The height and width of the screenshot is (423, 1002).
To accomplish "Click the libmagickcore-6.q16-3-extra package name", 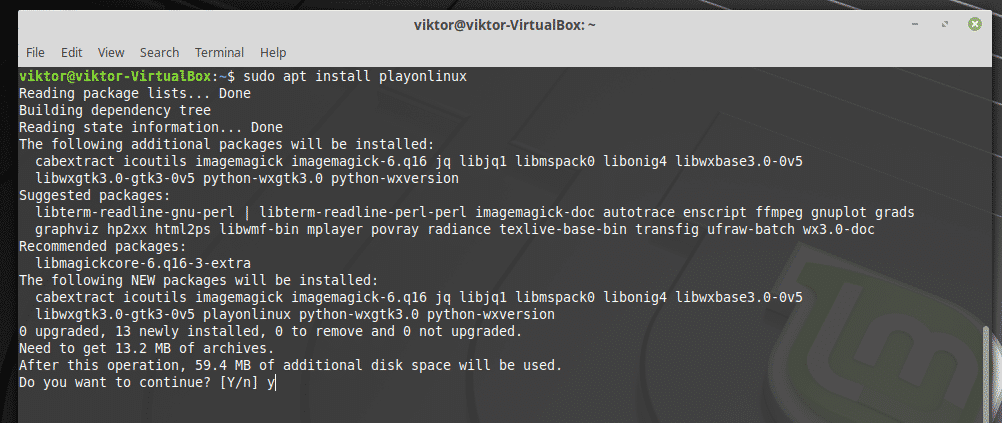I will (132, 261).
